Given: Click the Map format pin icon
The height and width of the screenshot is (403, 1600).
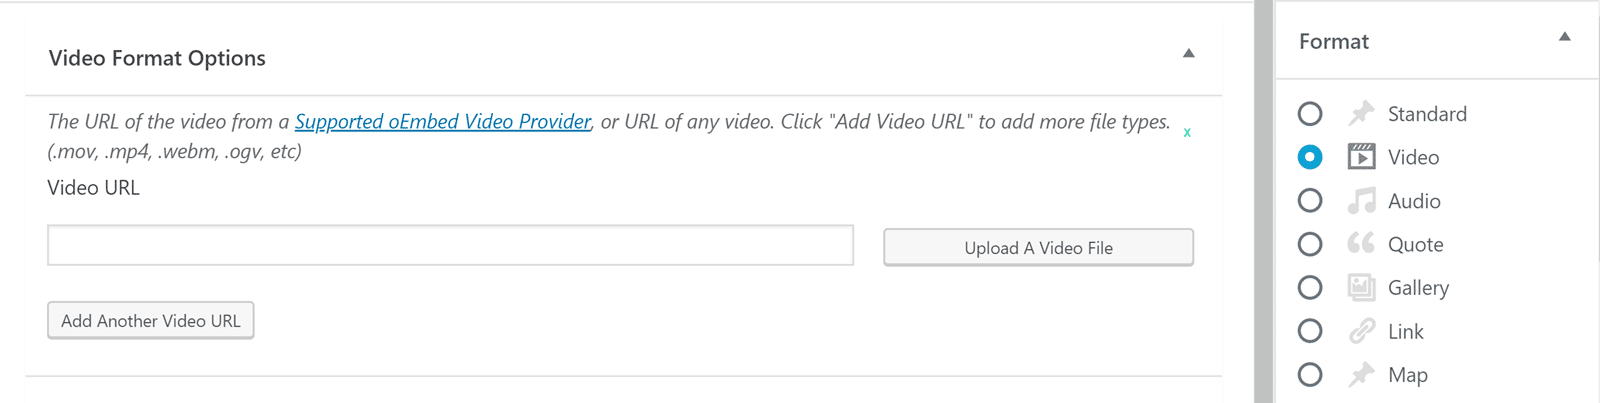Looking at the screenshot, I should (x=1361, y=375).
